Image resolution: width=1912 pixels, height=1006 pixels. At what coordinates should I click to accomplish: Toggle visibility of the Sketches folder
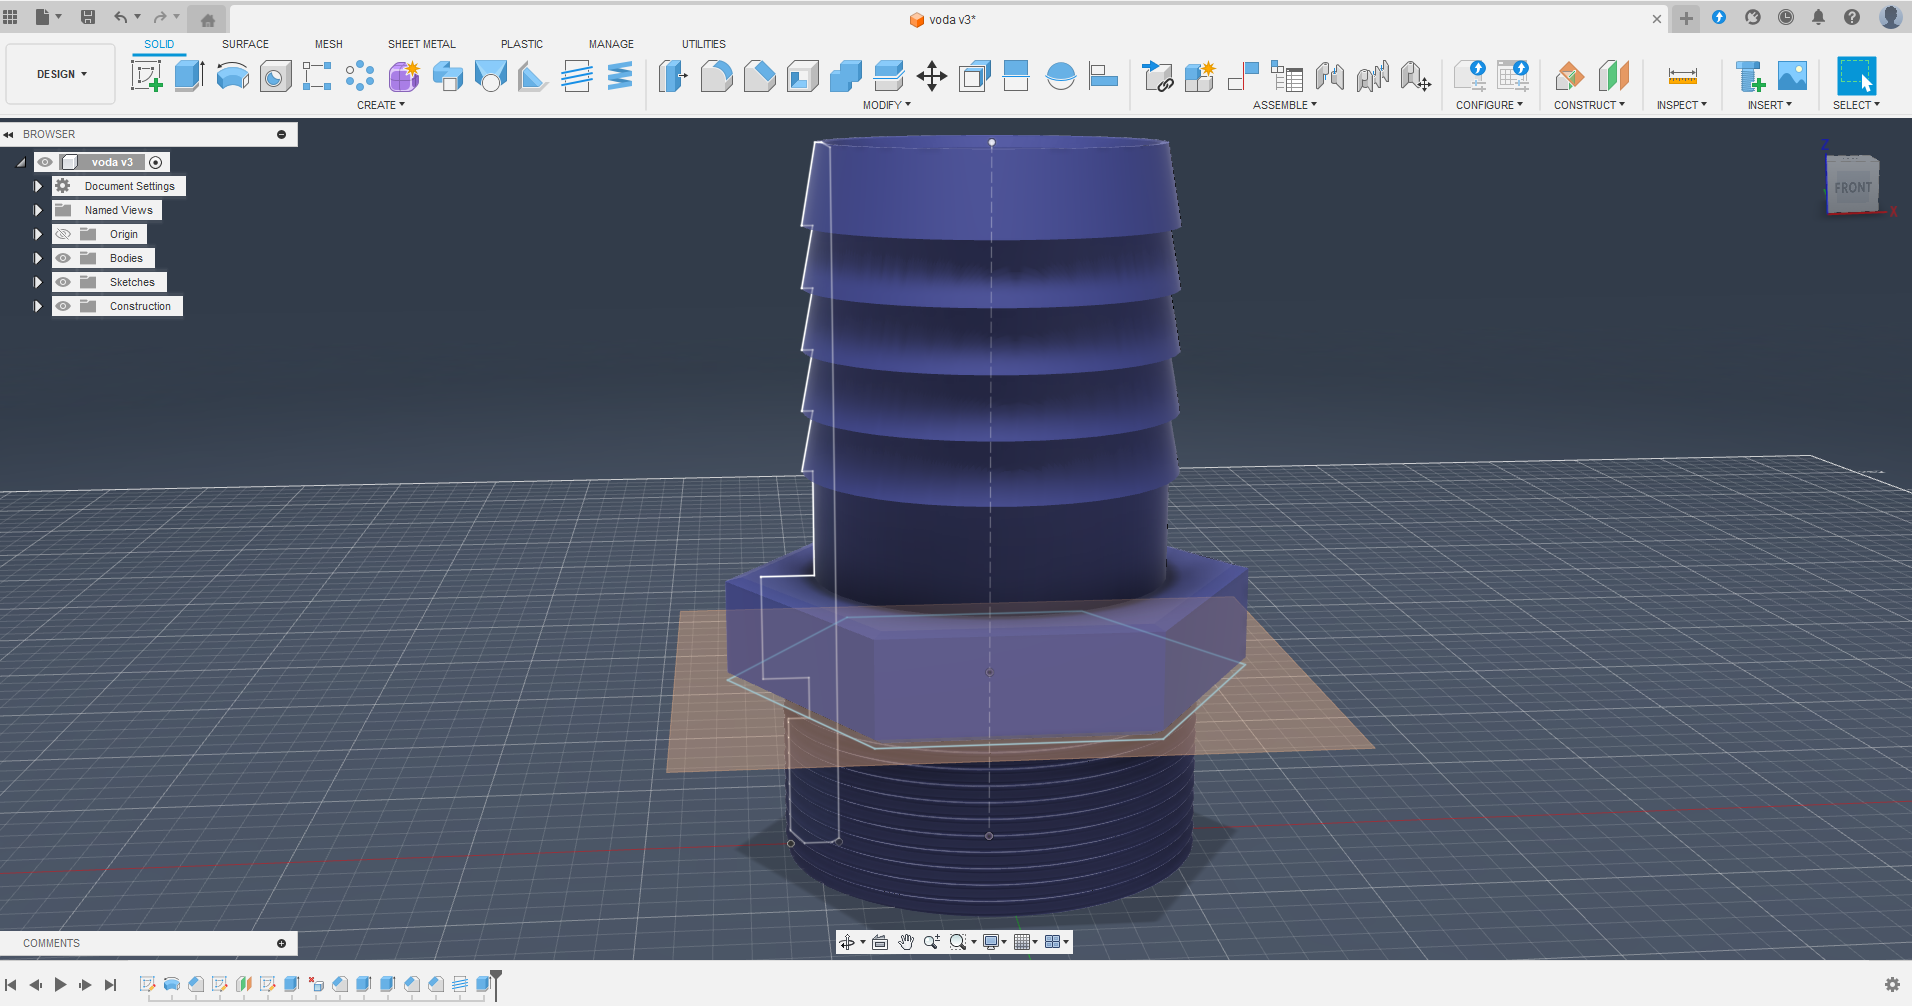click(x=63, y=282)
